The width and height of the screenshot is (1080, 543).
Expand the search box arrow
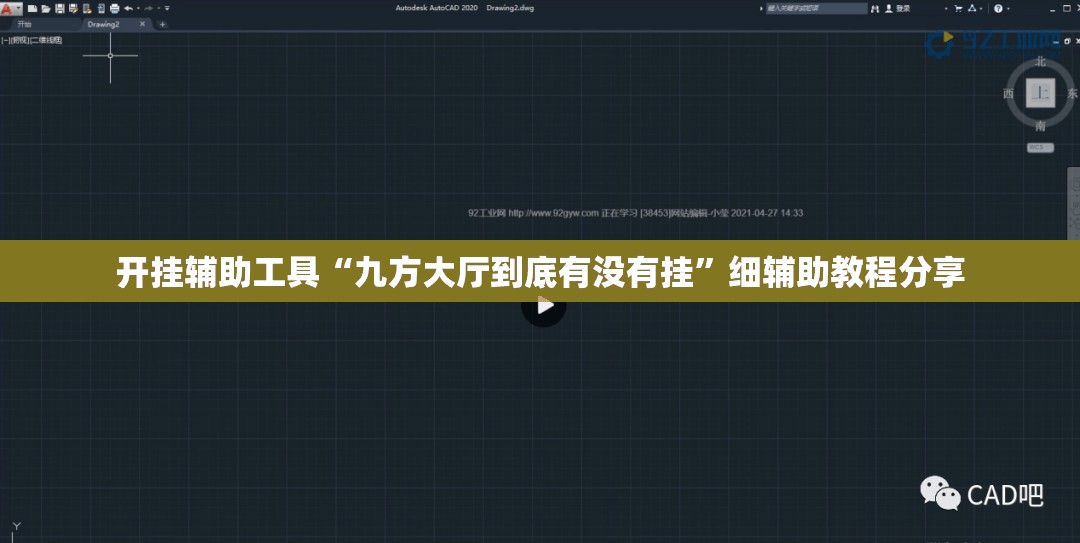click(x=761, y=8)
